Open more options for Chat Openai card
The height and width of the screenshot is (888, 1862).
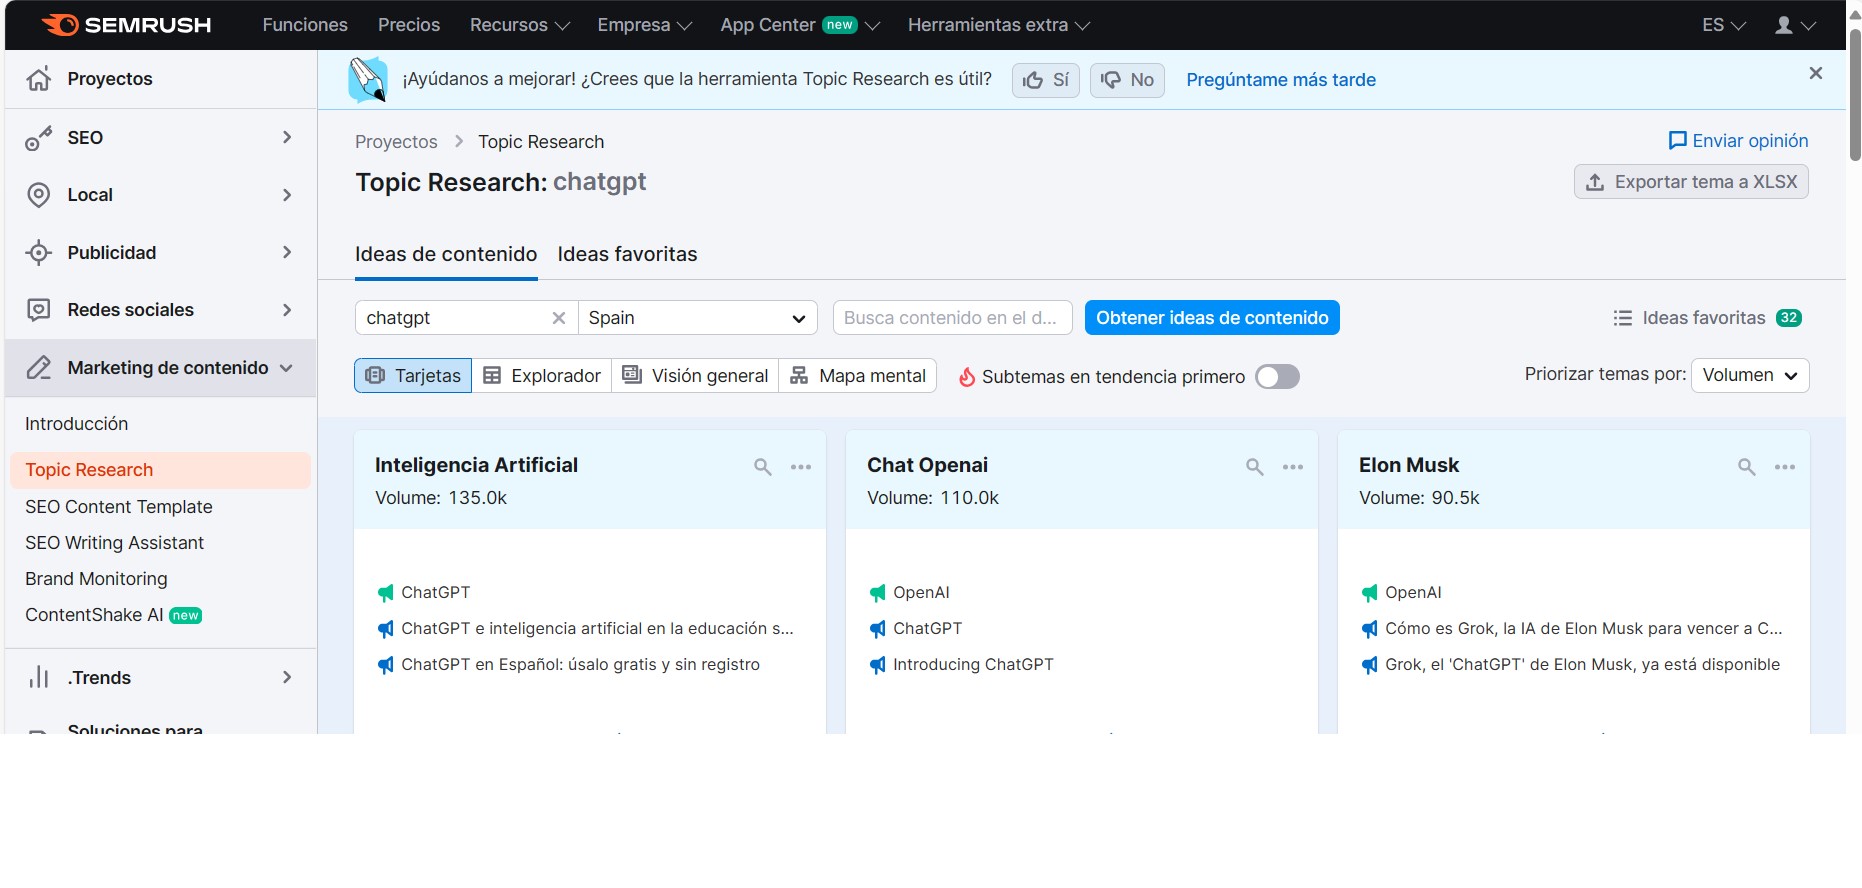coord(1293,467)
